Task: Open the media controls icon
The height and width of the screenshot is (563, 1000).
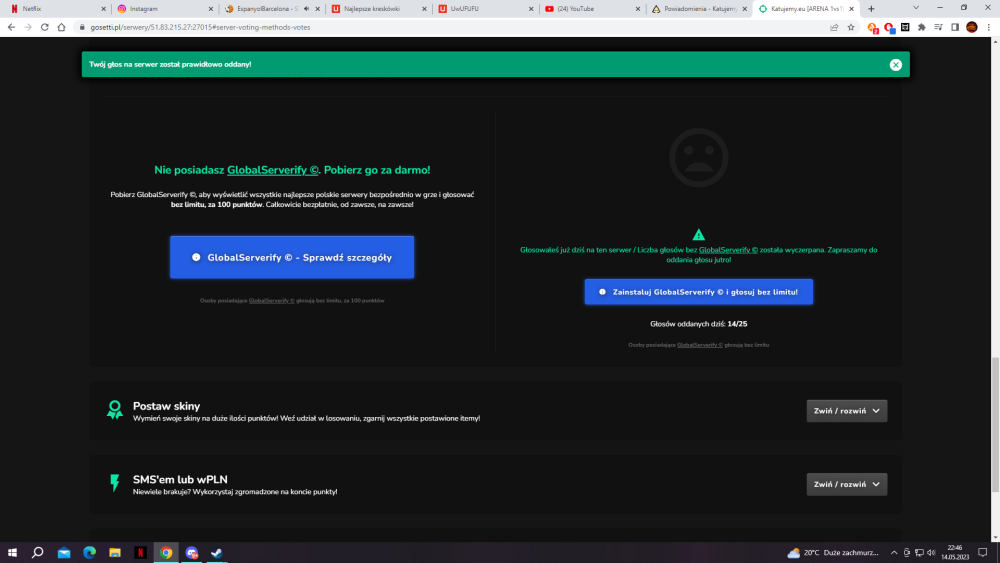Action: [938, 27]
